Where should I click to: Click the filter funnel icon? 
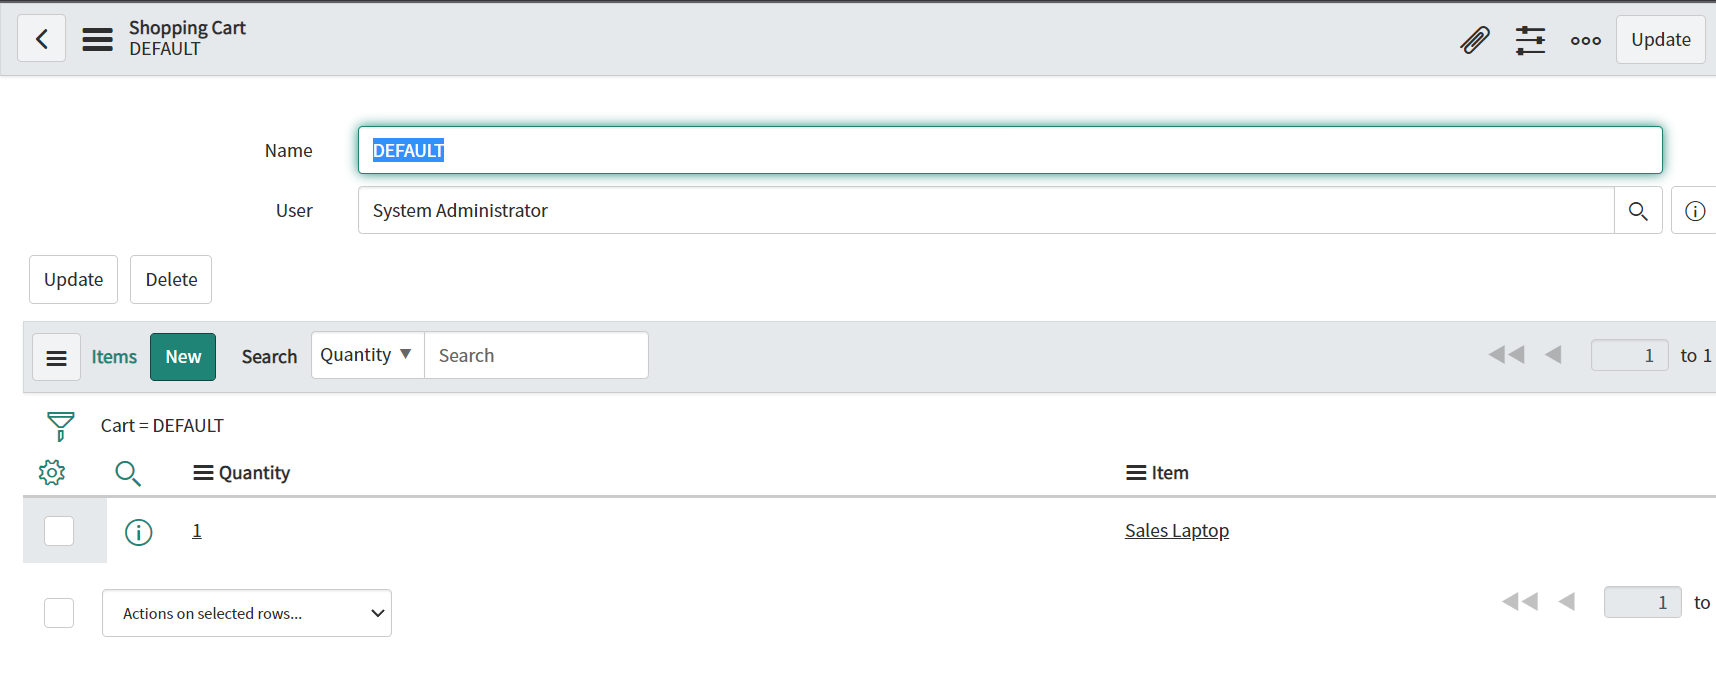coord(60,426)
